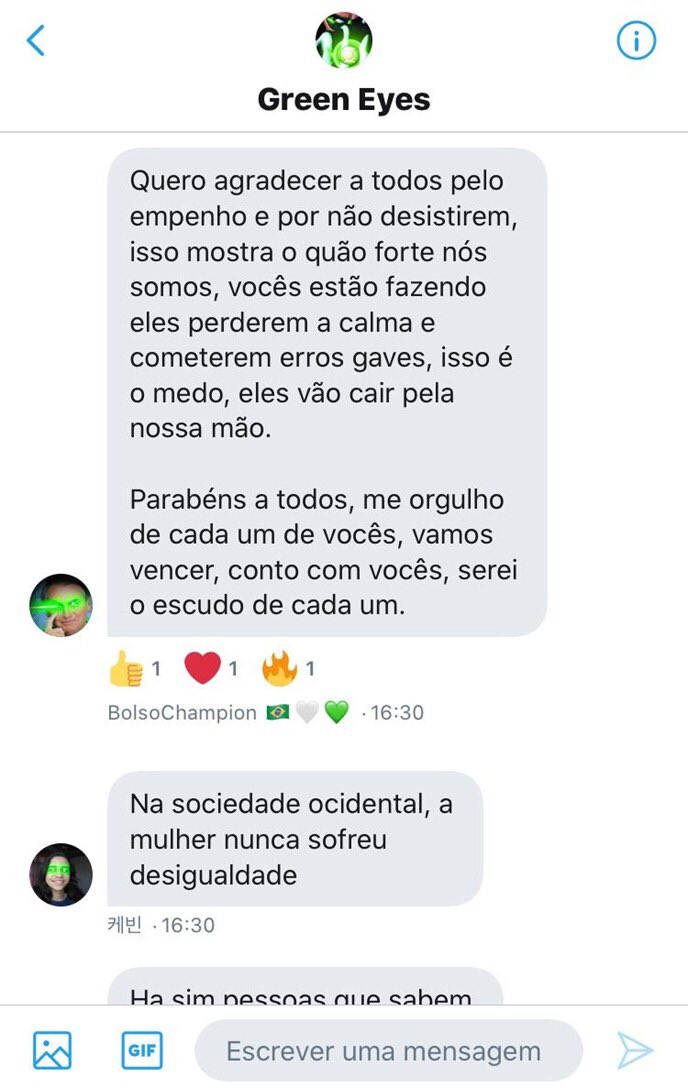Select the BolsoChampion sender name
Viewport: 688px width, 1088px height.
[x=182, y=713]
